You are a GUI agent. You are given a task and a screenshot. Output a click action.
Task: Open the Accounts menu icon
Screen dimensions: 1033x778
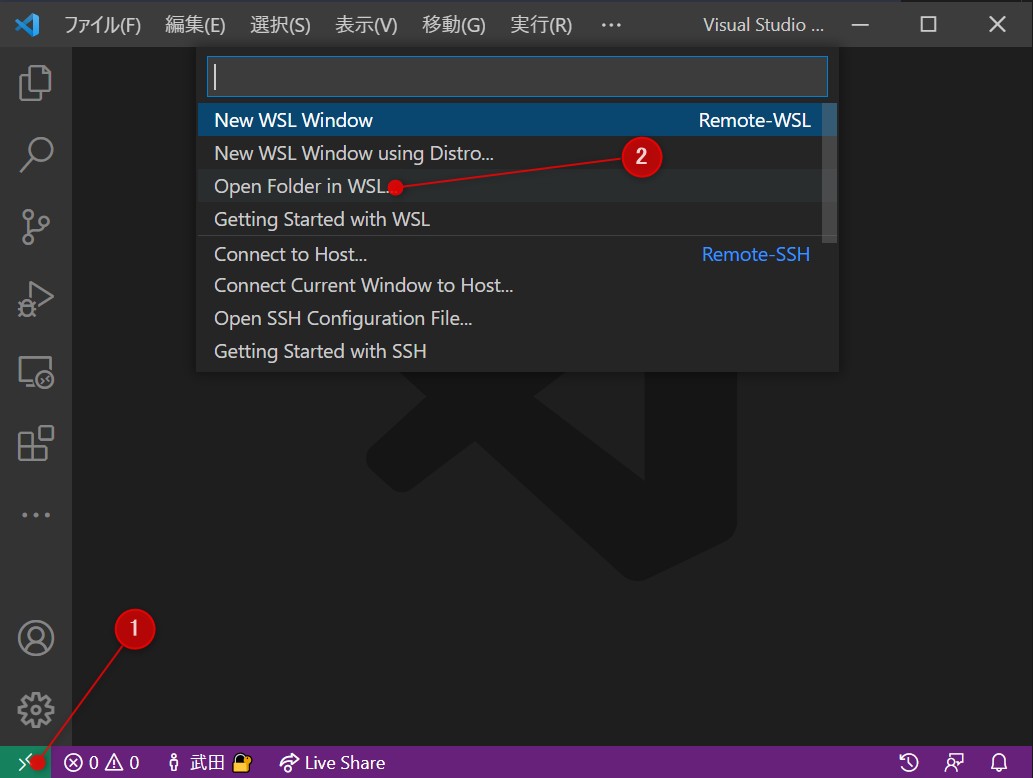pos(36,638)
